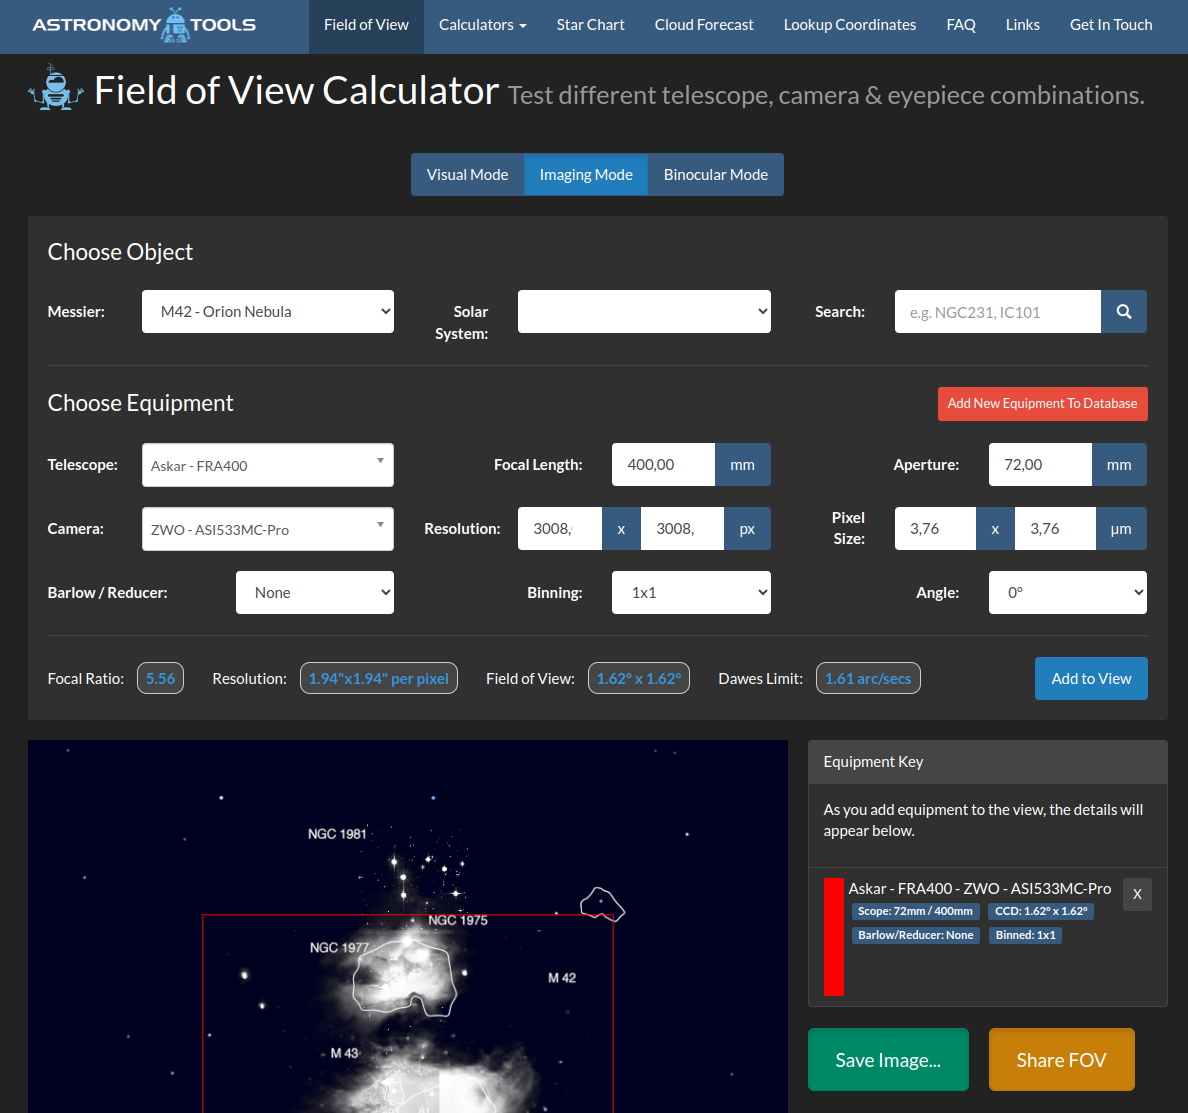The width and height of the screenshot is (1188, 1113).
Task: Click the Save Image button
Action: point(888,1059)
